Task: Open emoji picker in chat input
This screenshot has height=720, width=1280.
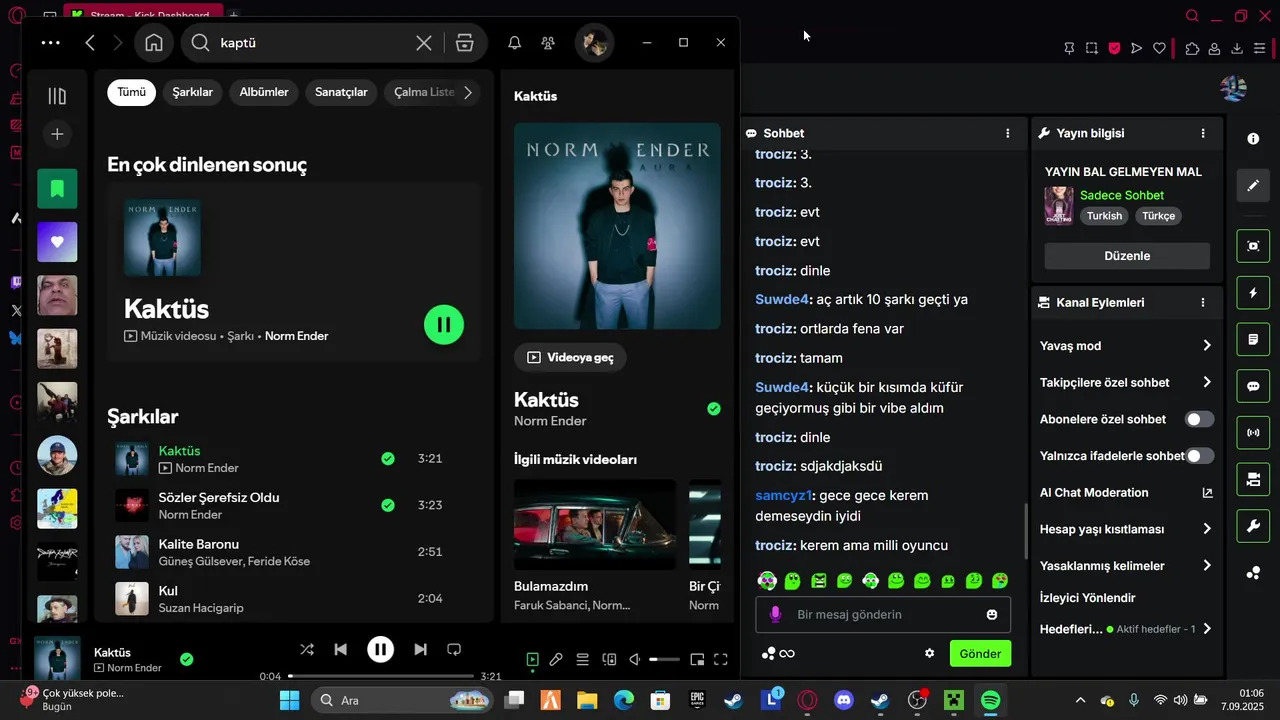Action: click(x=992, y=614)
